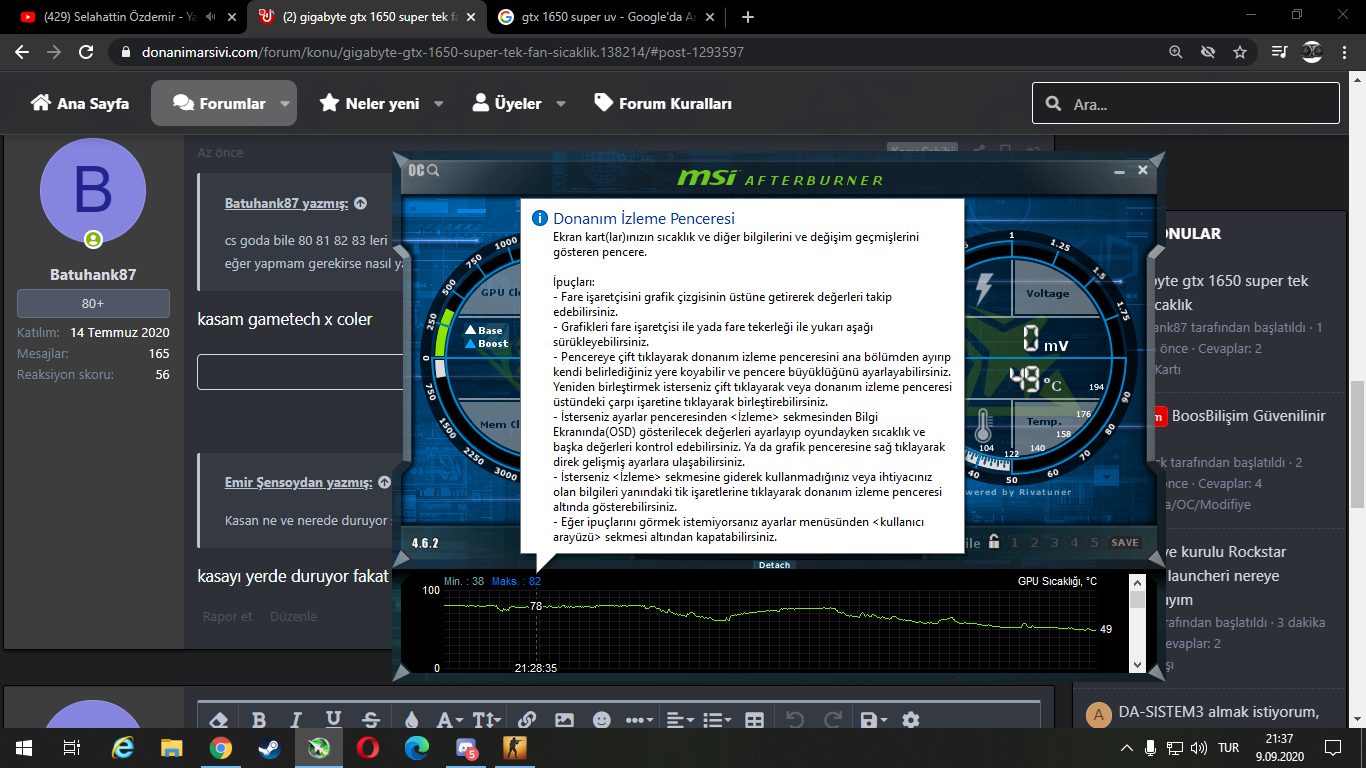Click the monitor graph scrollbar up arrow

1137,582
